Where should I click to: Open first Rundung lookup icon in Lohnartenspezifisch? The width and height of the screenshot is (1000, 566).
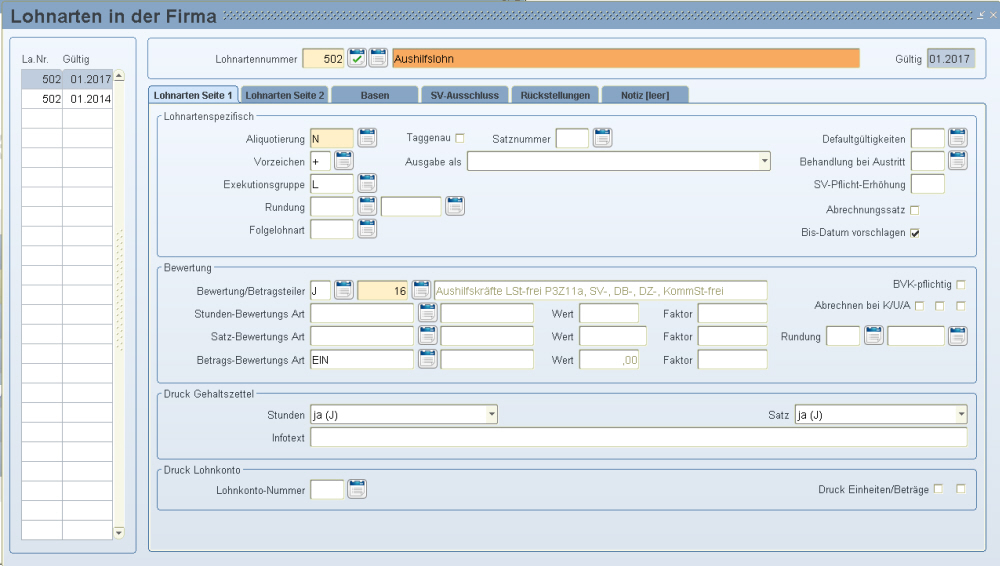367,206
